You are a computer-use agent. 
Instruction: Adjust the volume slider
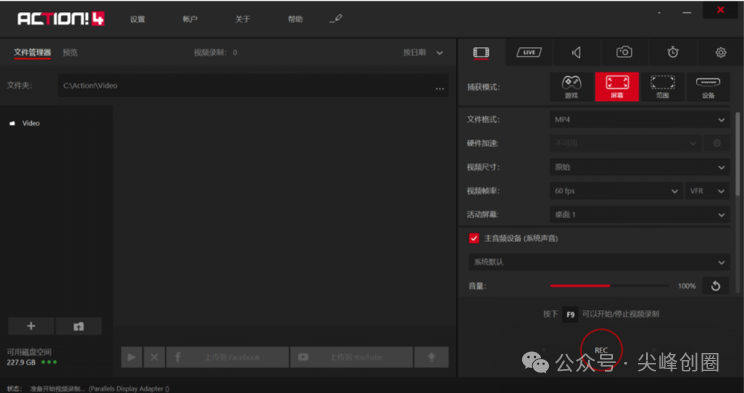609,286
